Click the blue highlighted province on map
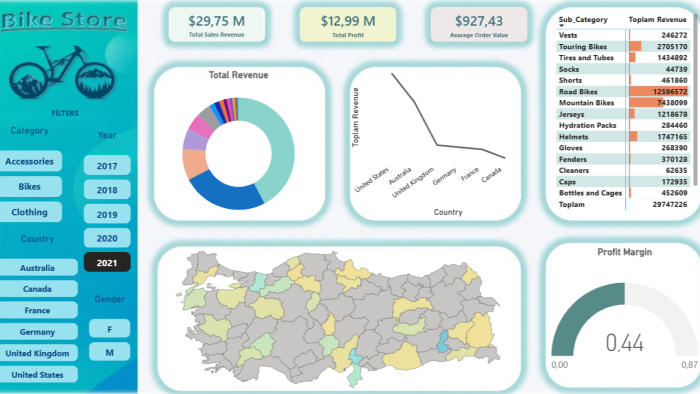Image resolution: width=700 pixels, height=394 pixels. (443, 341)
